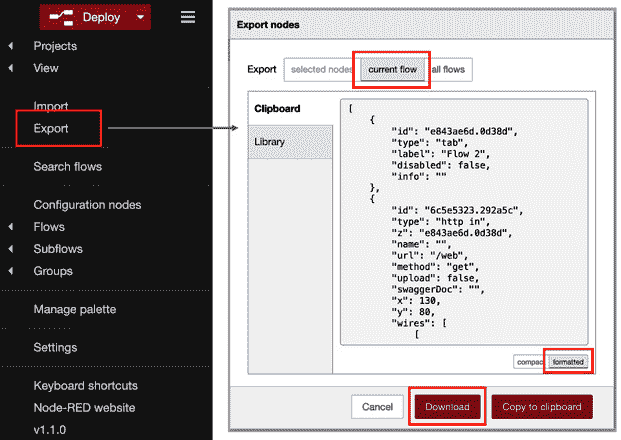Expand the Flows submenu arrow

tap(11, 227)
